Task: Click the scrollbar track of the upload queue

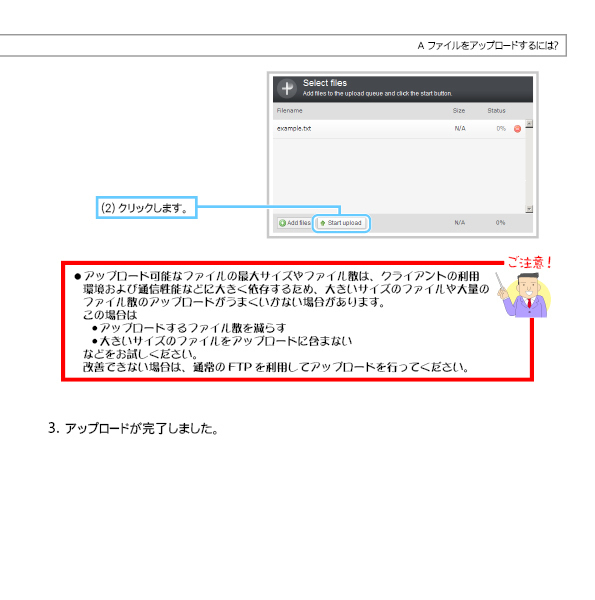Action: 529,166
